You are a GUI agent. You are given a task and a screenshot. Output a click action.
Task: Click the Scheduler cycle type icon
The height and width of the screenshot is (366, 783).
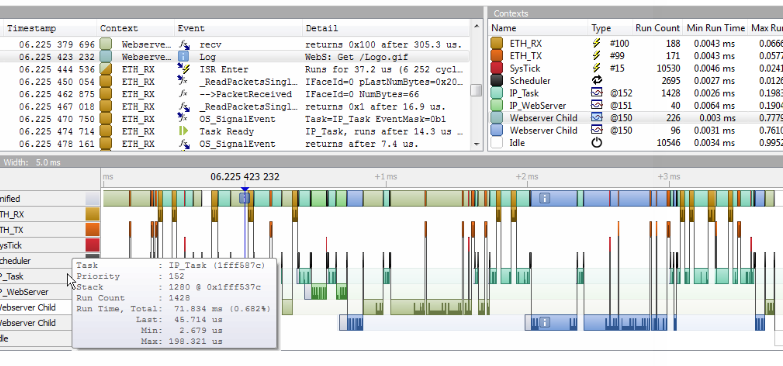[x=597, y=80]
